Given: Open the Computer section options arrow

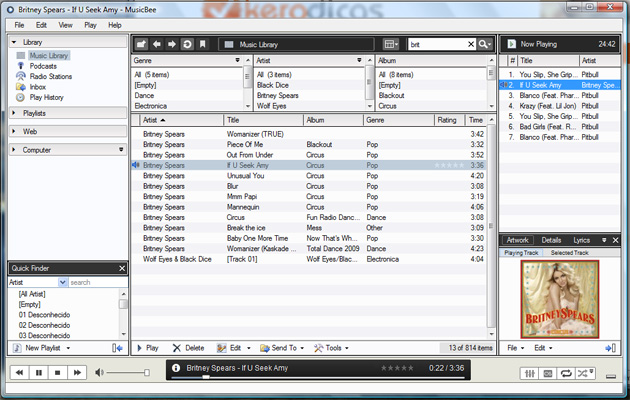Looking at the screenshot, I should [121, 149].
